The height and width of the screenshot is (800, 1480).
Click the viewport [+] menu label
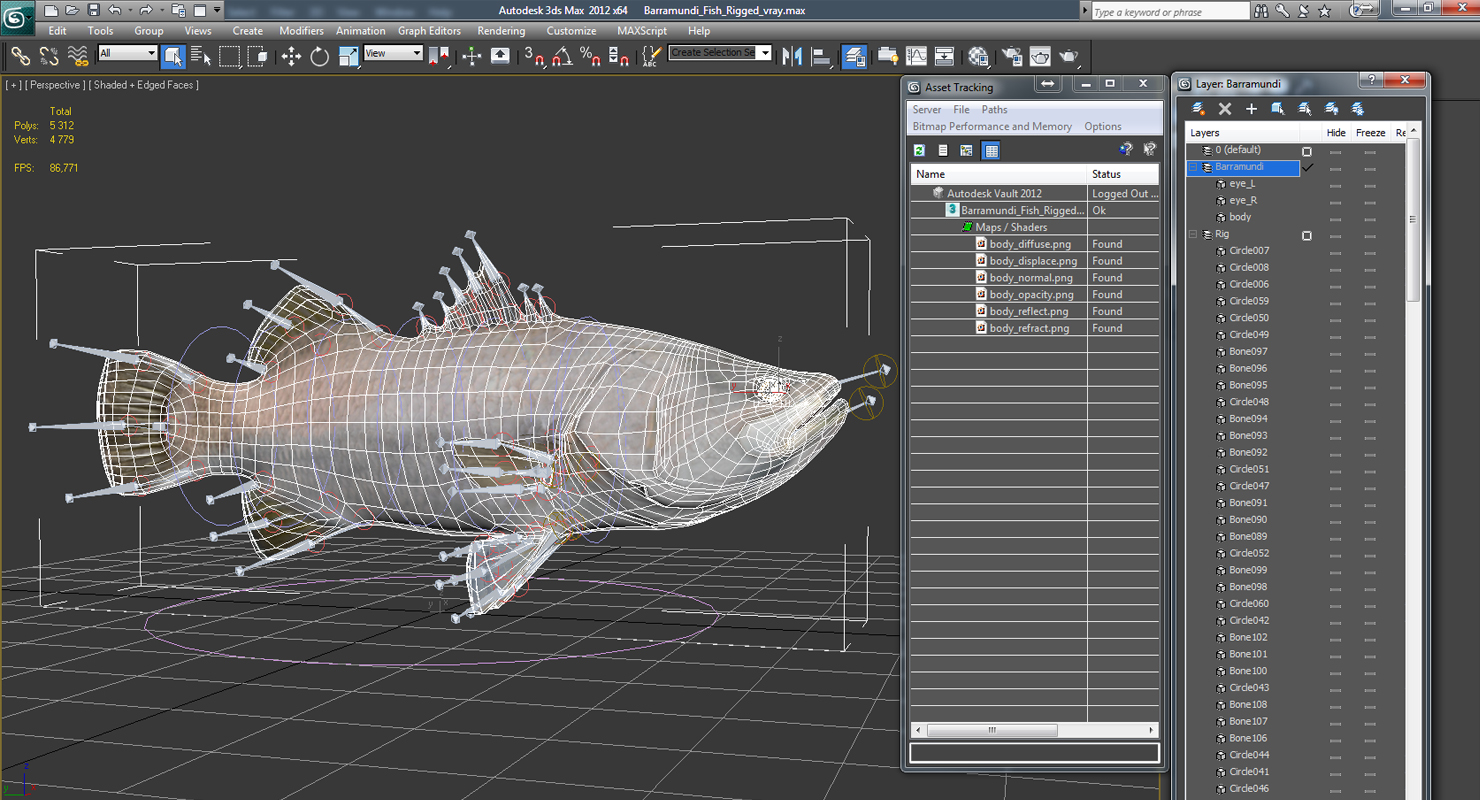tap(14, 85)
